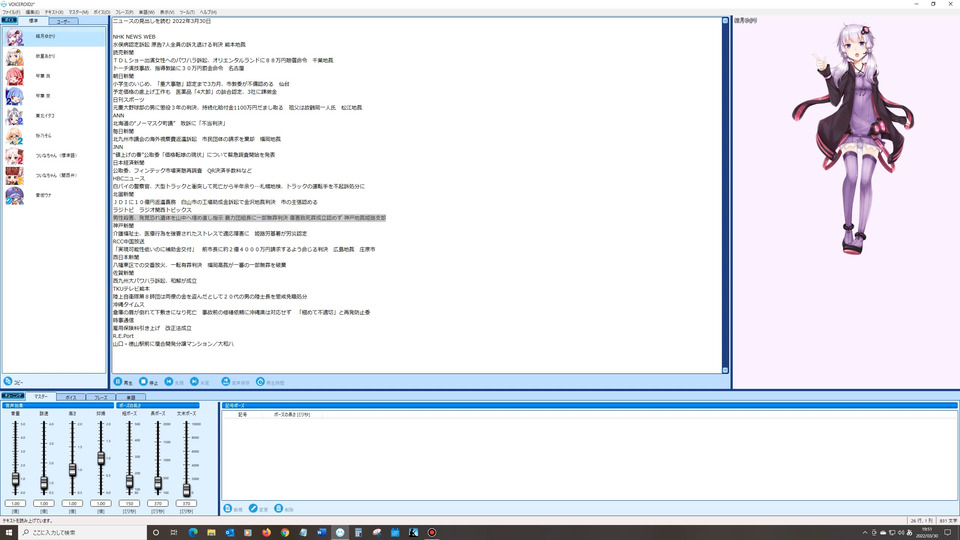Open ツール menu

187,12
